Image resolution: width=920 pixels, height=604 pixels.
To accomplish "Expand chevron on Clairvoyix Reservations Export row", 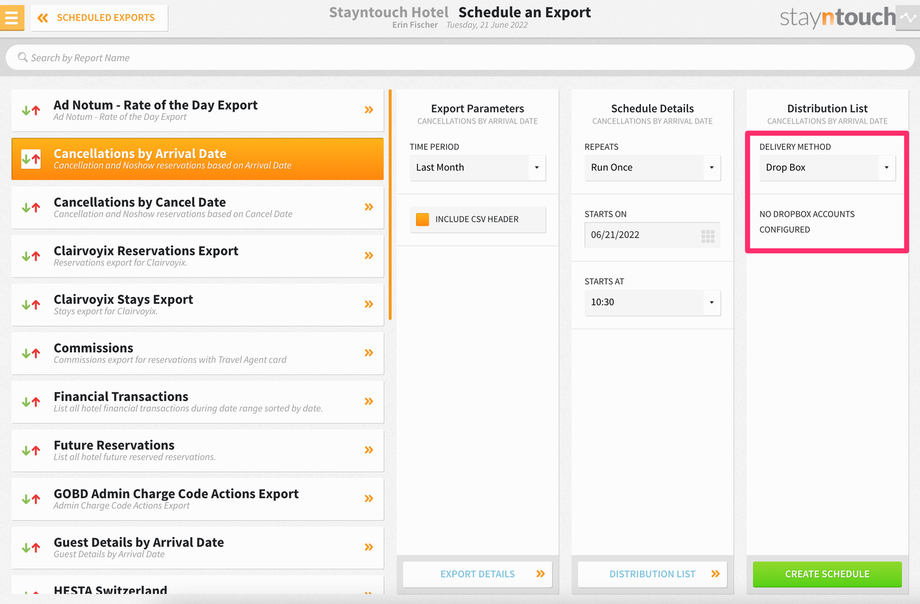I will (368, 256).
